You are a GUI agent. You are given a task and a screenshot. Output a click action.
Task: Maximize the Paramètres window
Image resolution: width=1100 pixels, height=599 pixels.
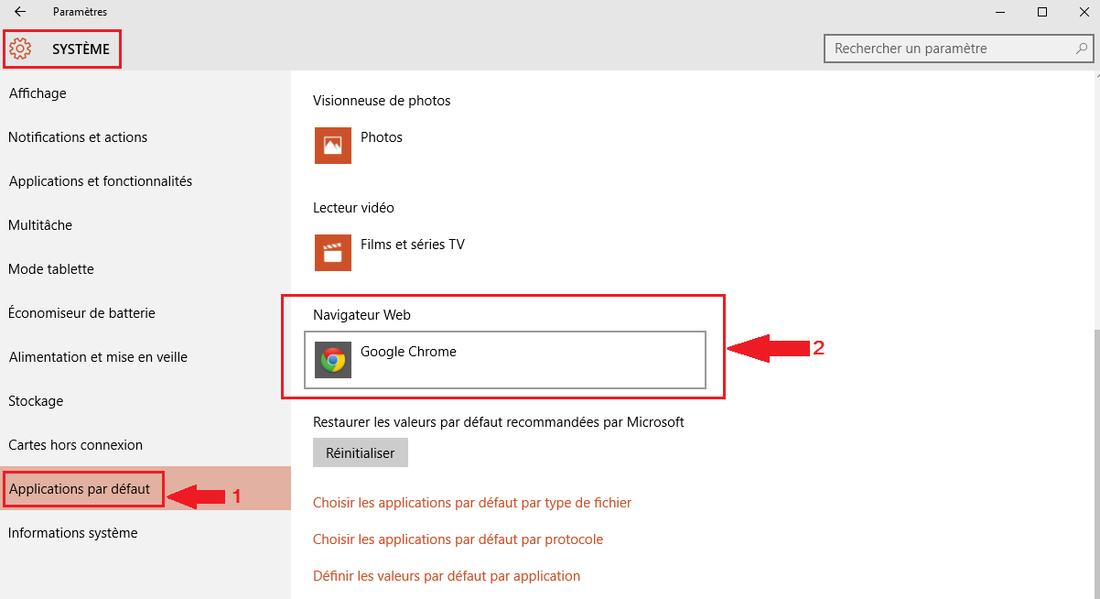click(x=1042, y=12)
